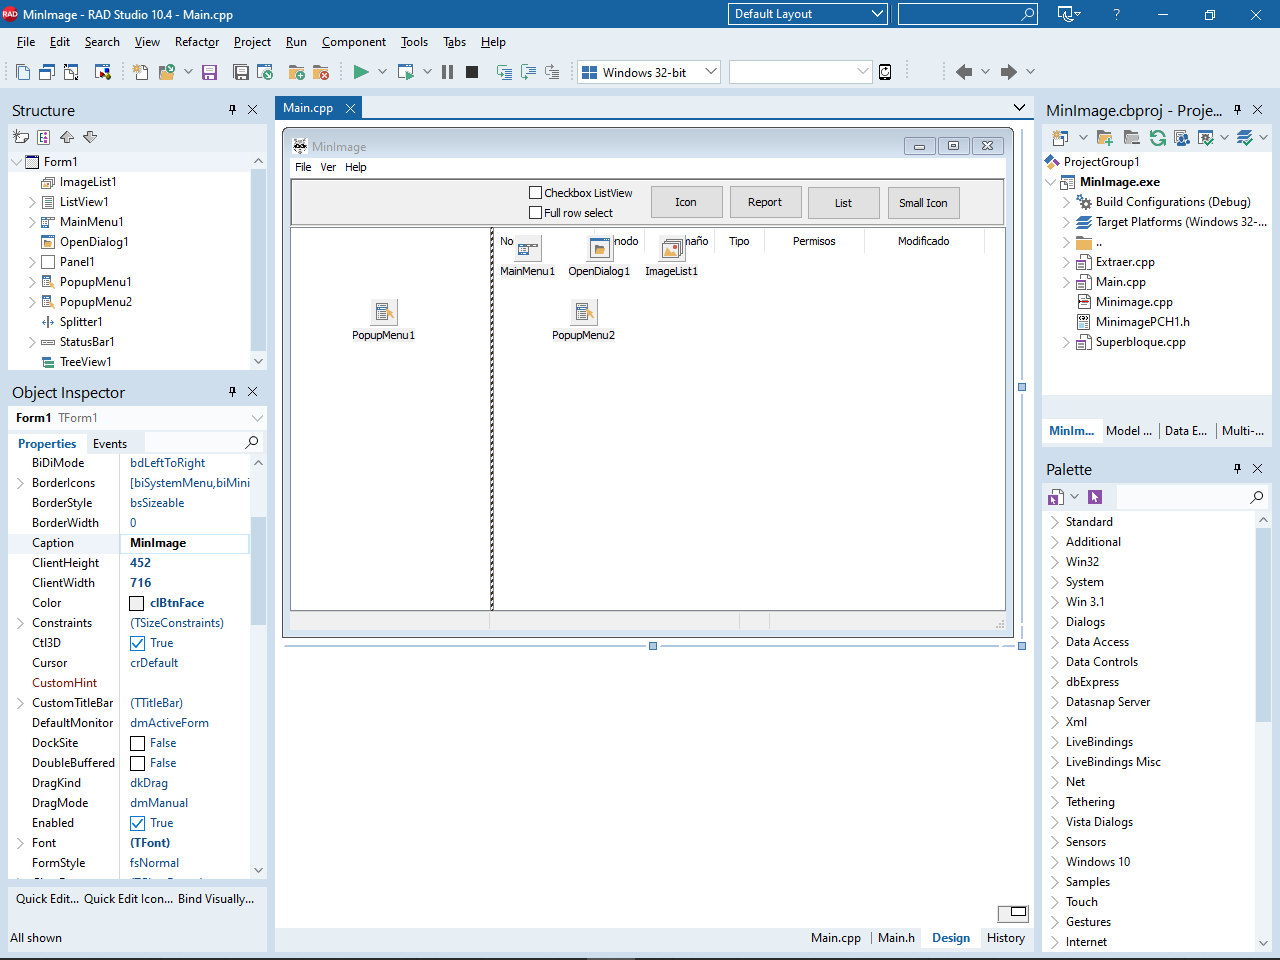Toggle the Full row select checkbox
The height and width of the screenshot is (960, 1280).
tap(536, 213)
